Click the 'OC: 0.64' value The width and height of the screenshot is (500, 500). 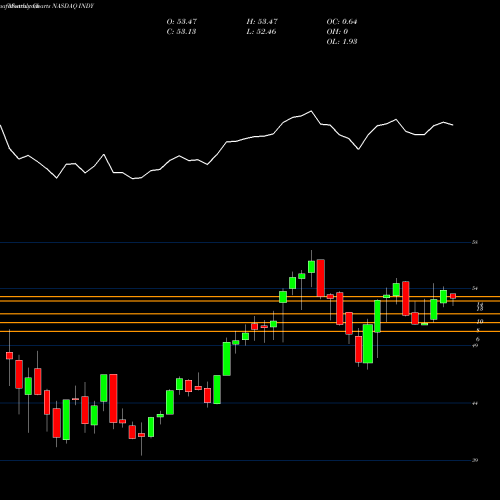click(342, 22)
